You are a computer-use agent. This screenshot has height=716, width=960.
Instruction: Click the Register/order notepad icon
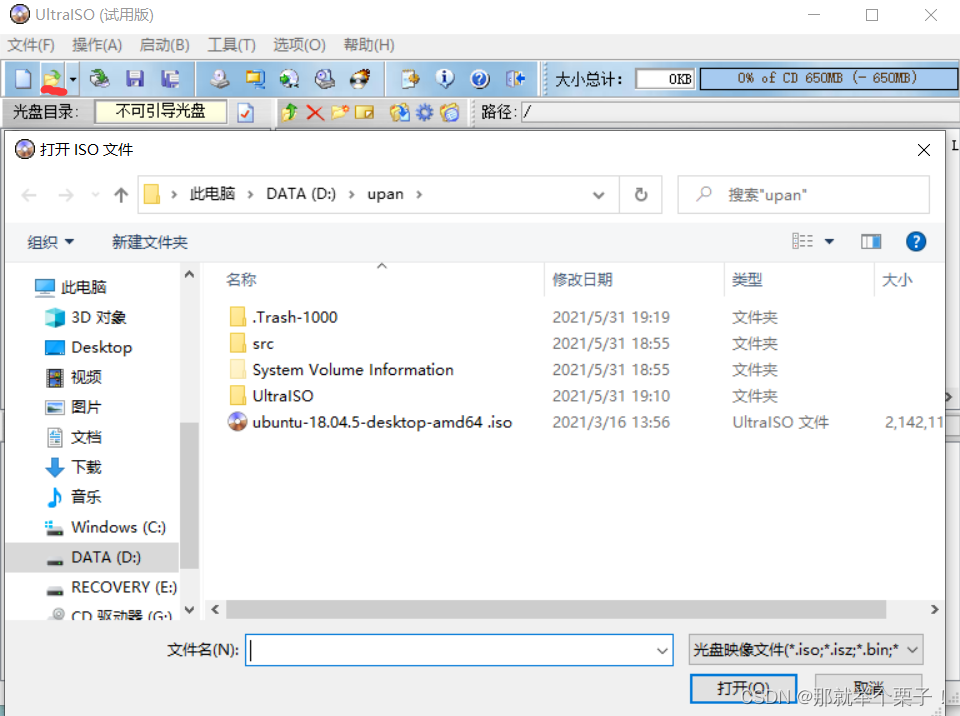(x=410, y=78)
